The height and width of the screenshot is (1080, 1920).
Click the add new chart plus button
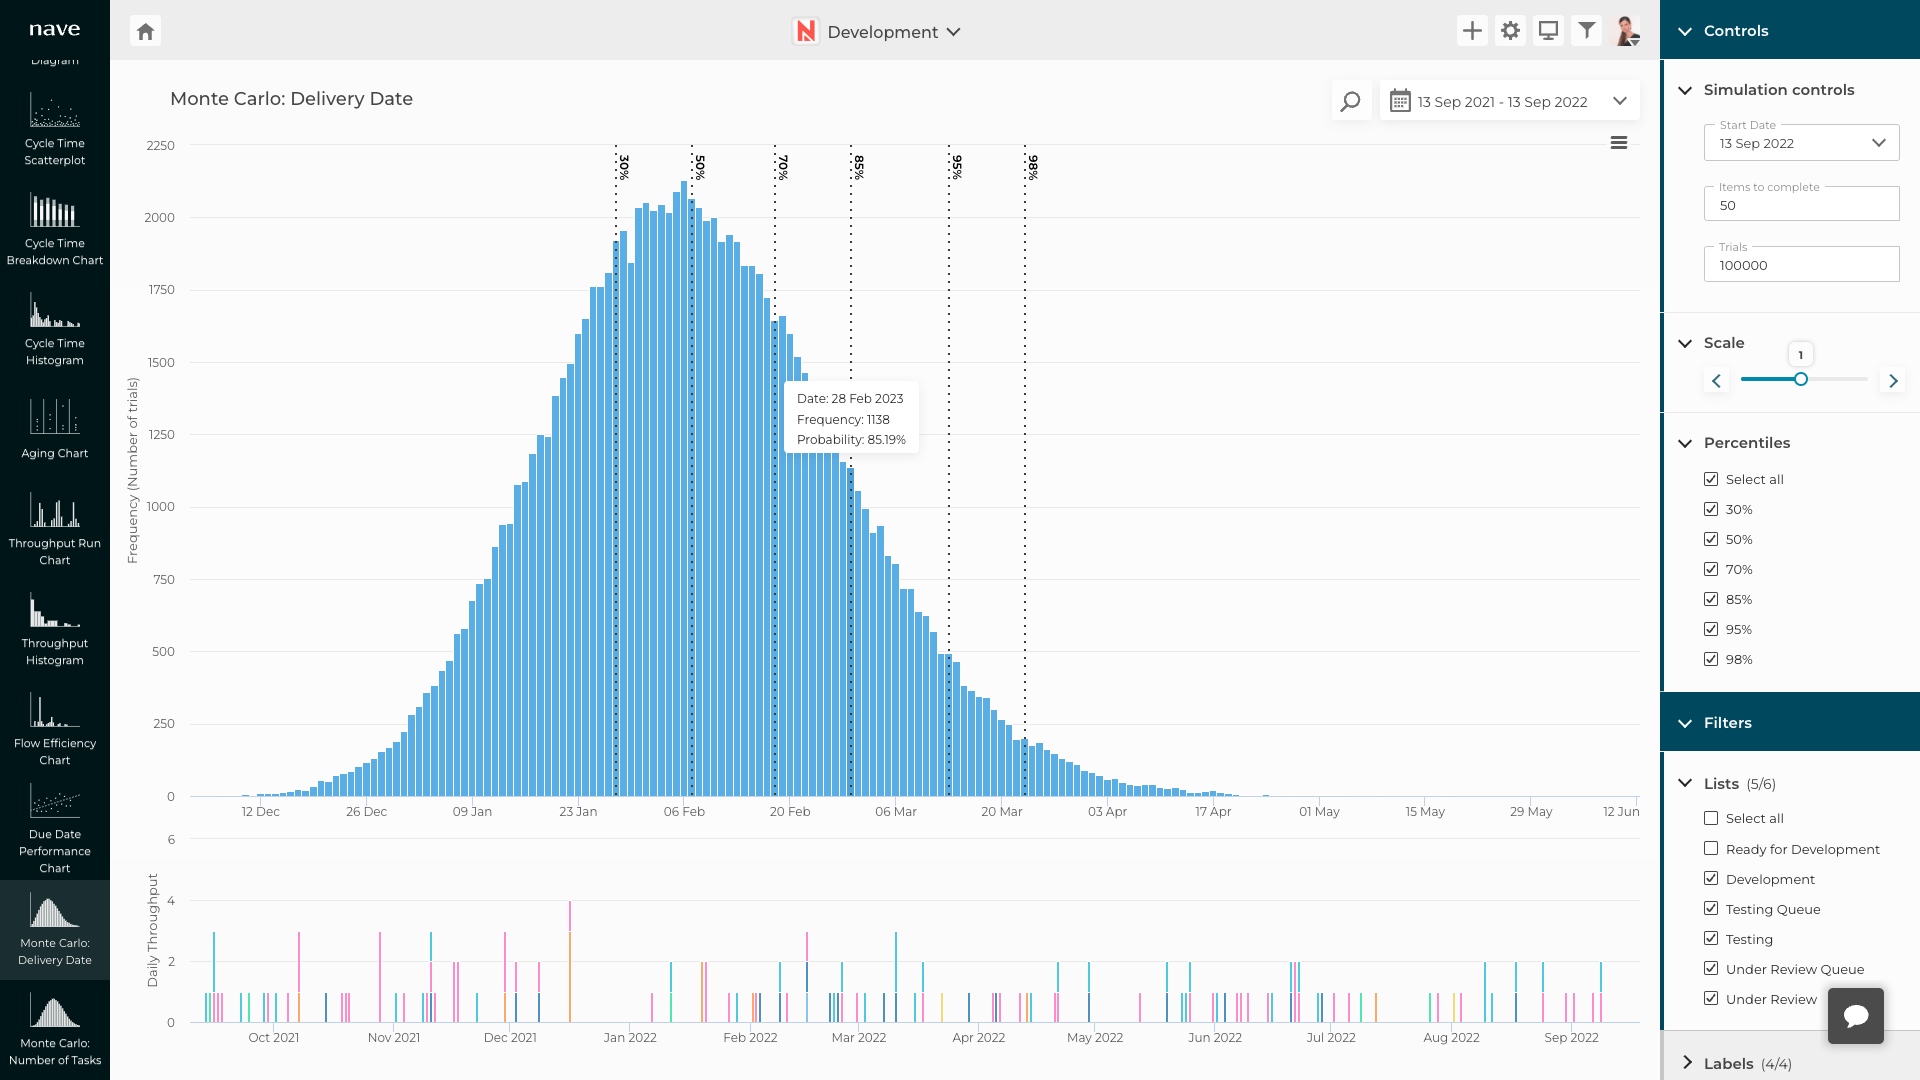tap(1472, 31)
